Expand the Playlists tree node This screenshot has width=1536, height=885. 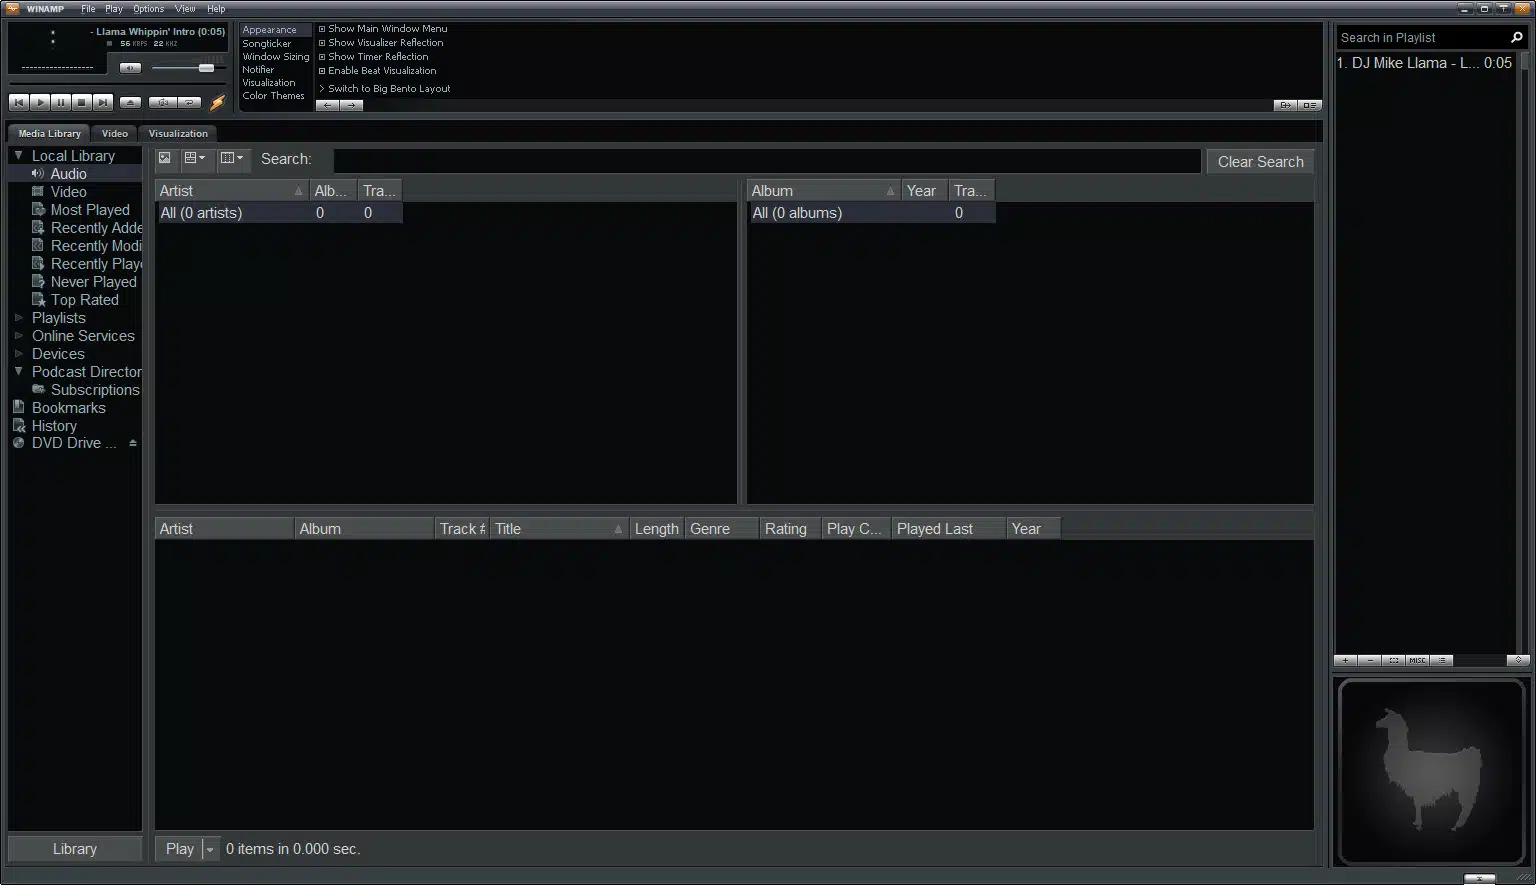tap(18, 318)
